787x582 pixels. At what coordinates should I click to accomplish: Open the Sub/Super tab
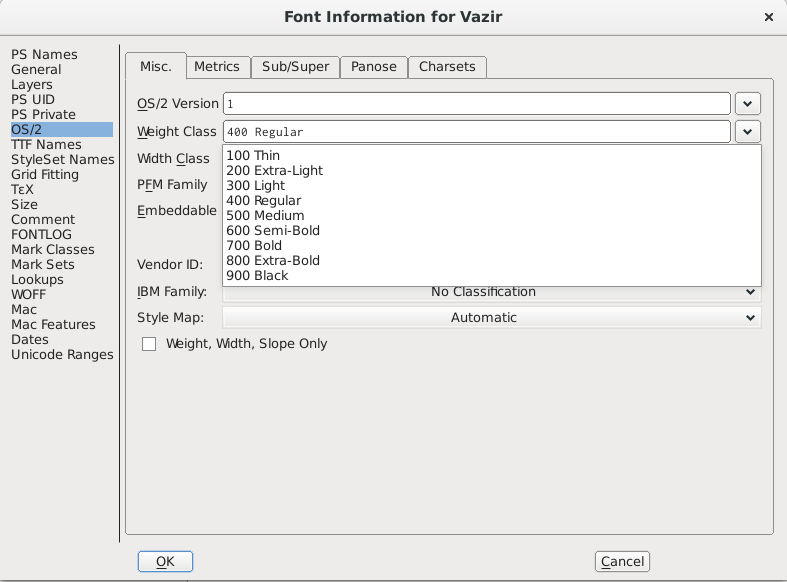click(295, 67)
